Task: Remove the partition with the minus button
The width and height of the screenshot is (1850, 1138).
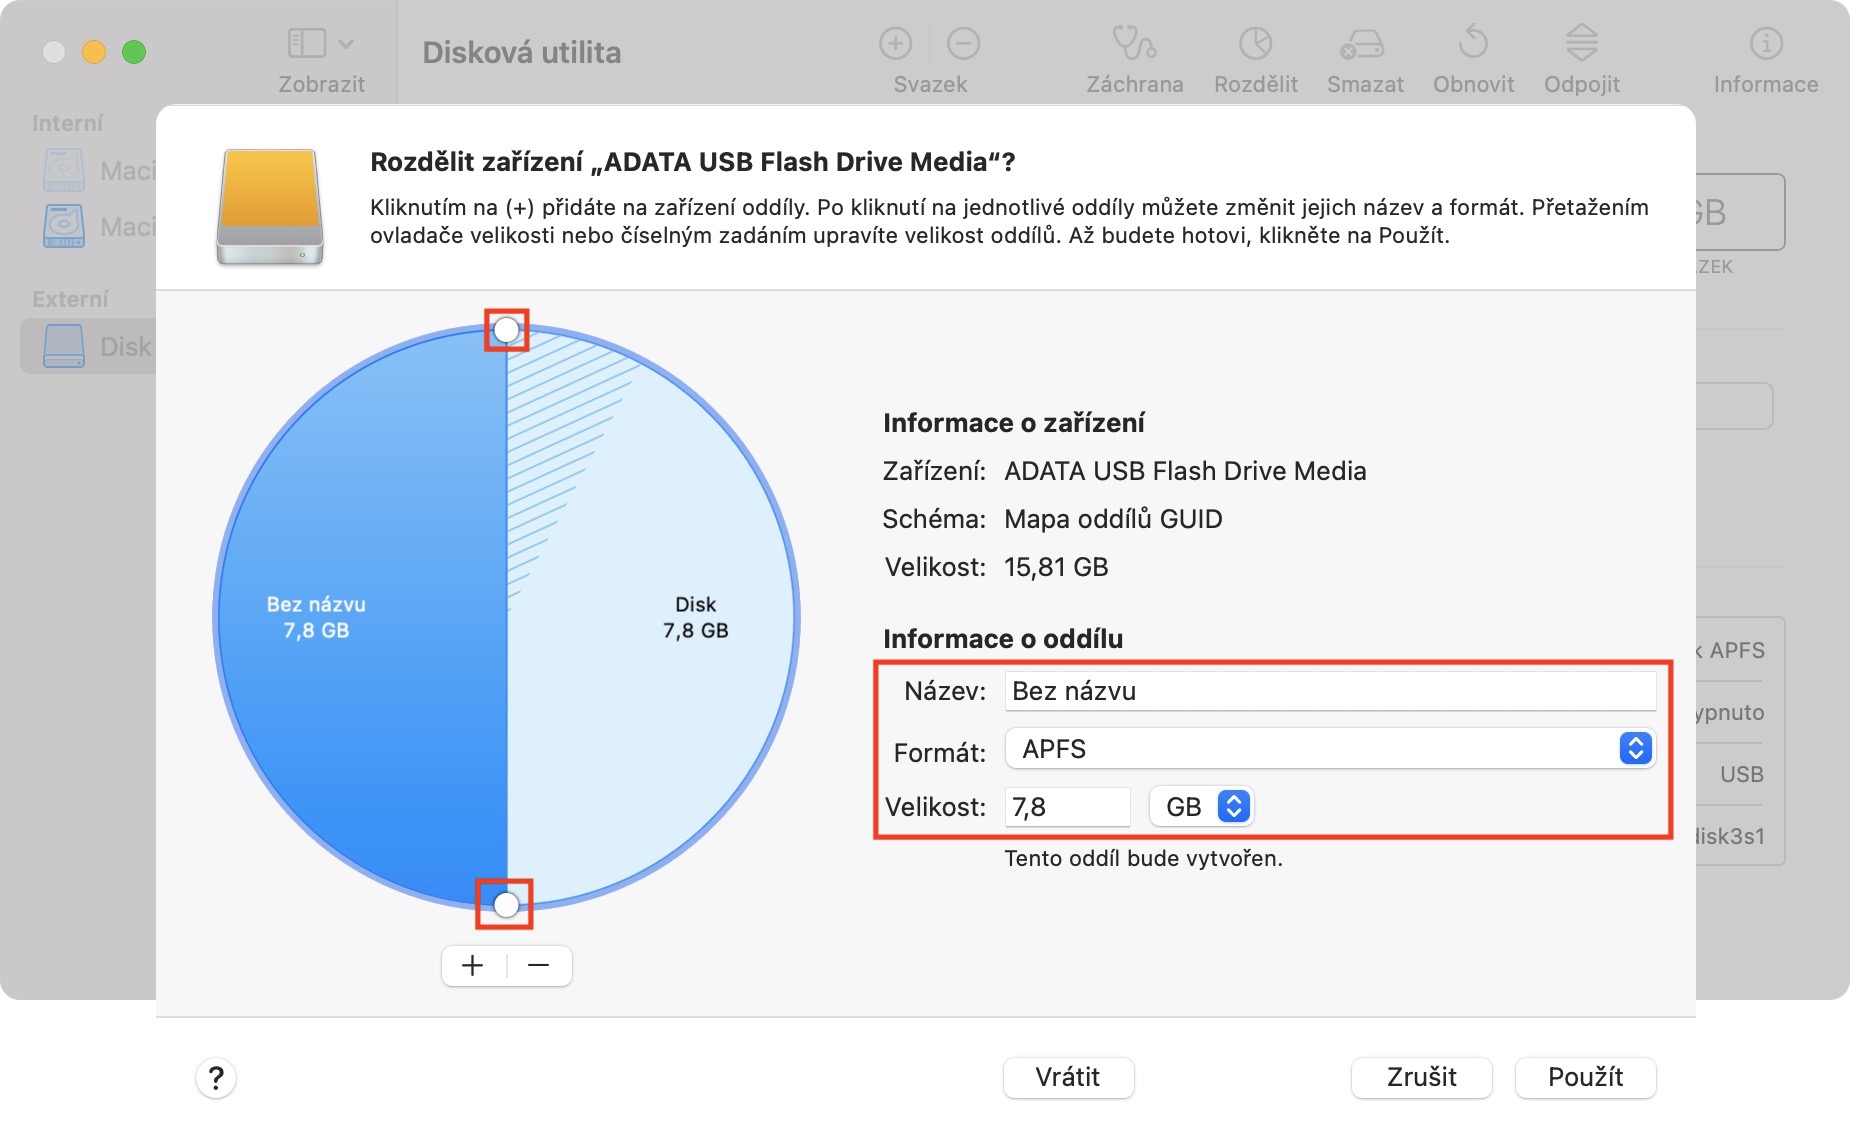Action: (x=539, y=966)
